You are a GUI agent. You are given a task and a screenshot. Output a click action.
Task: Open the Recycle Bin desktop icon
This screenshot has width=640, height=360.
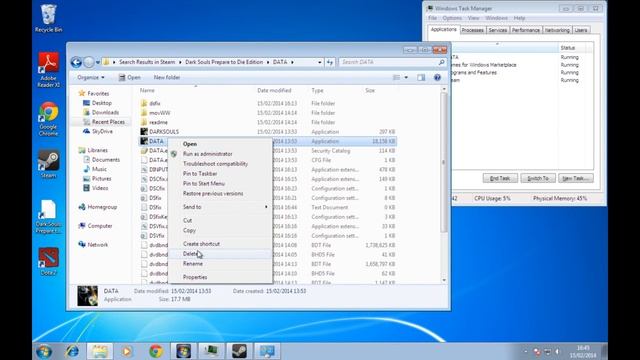point(48,18)
